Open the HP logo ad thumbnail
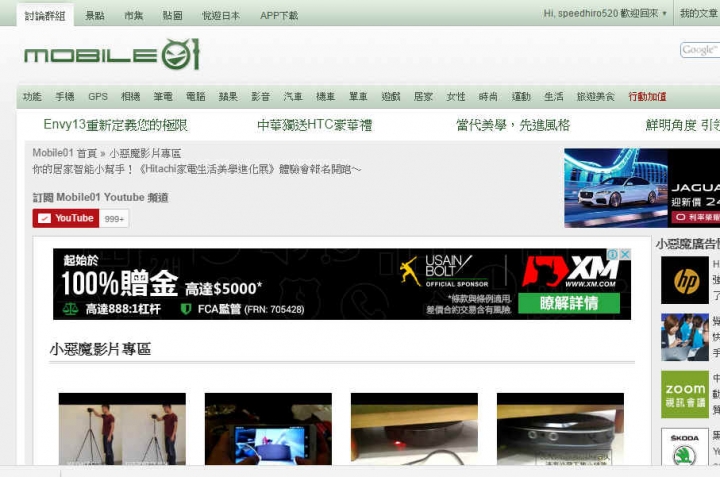The height and width of the screenshot is (477, 720). click(x=685, y=280)
